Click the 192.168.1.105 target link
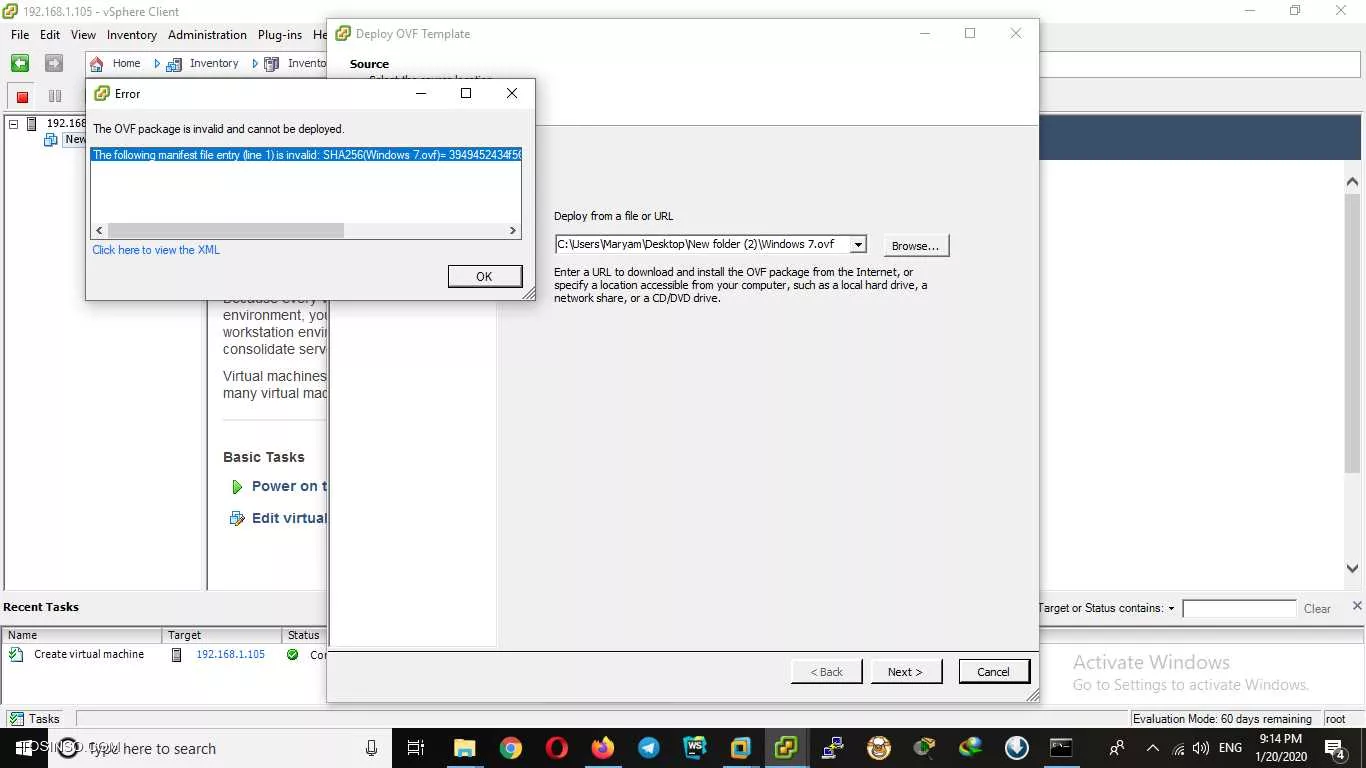This screenshot has height=768, width=1366. (230, 655)
